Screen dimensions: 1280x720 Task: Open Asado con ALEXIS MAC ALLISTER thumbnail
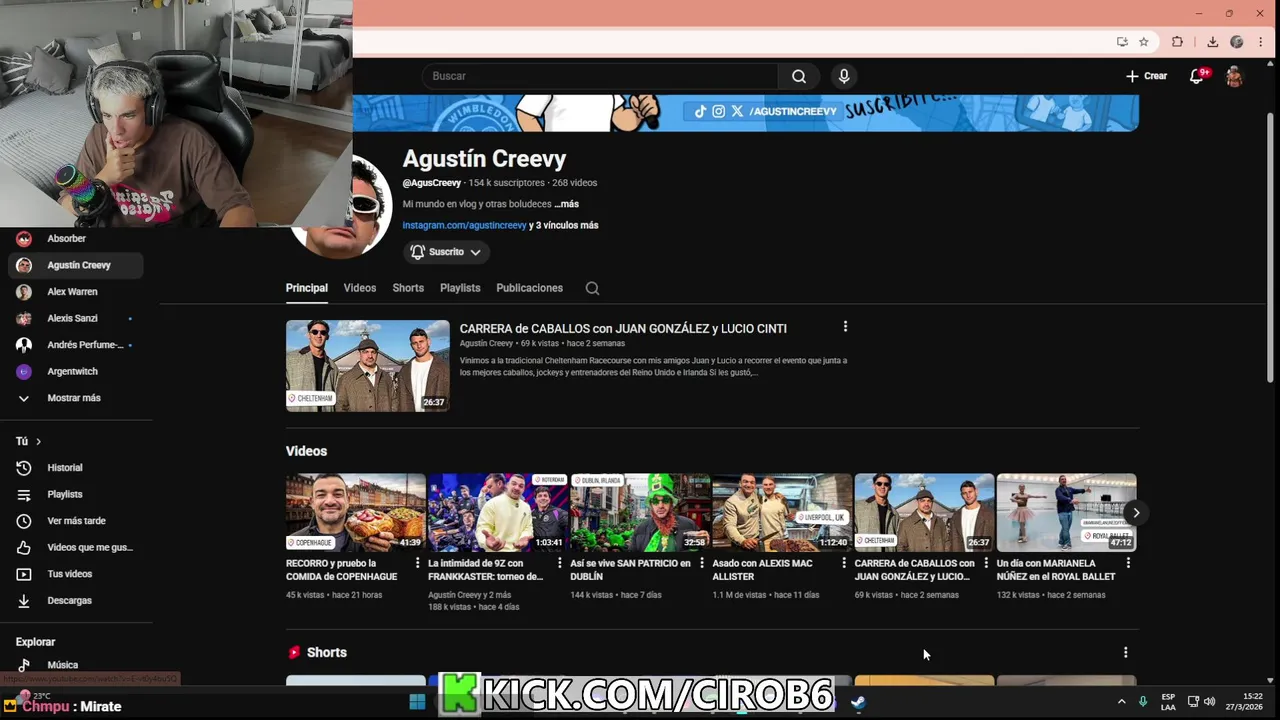click(781, 512)
